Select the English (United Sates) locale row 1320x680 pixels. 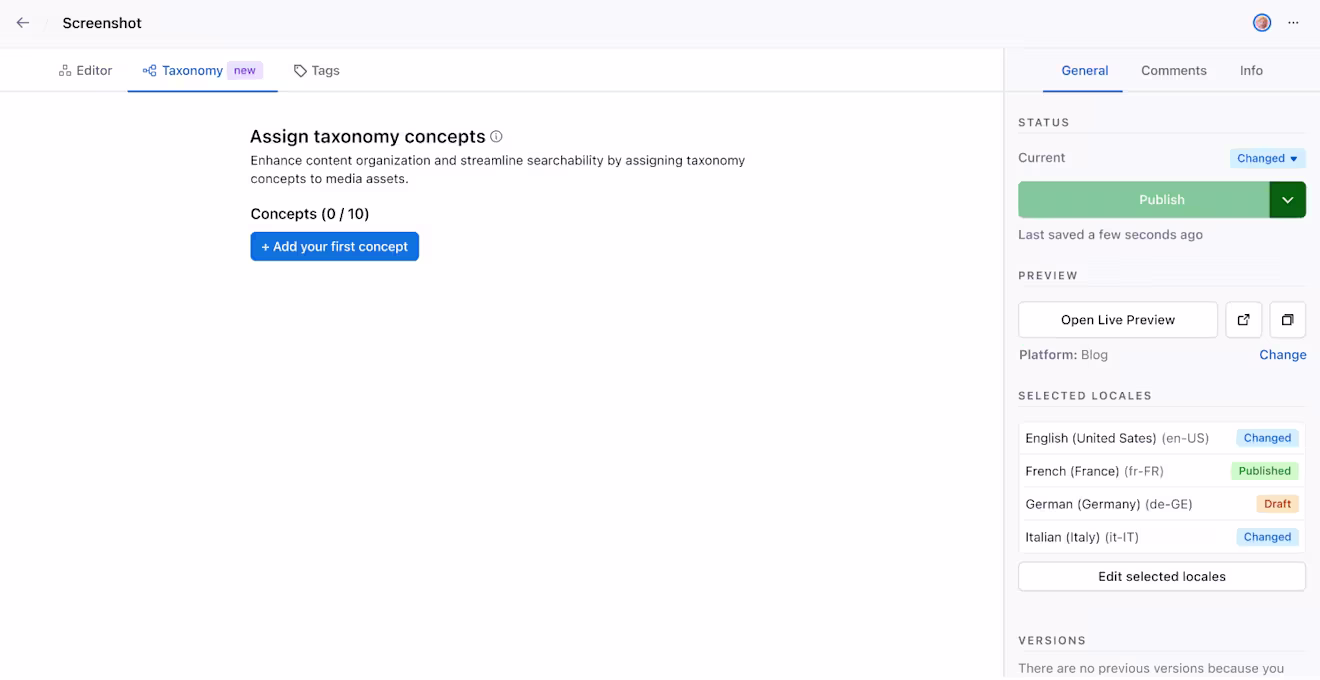(x=1161, y=438)
